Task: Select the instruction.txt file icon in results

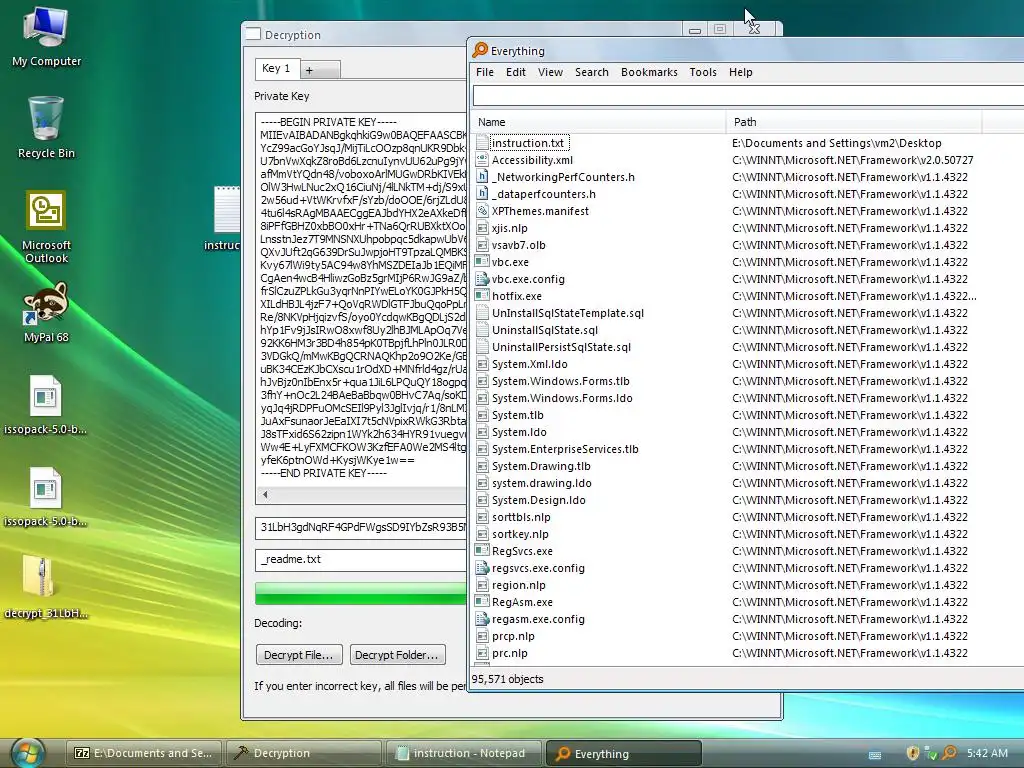Action: 483,142
